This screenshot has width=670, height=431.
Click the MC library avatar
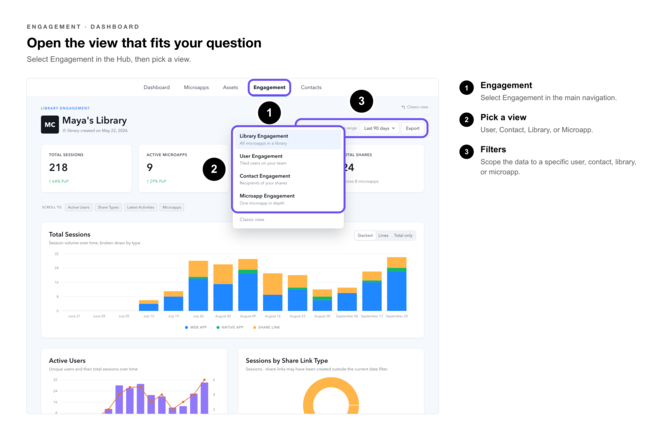pos(50,125)
